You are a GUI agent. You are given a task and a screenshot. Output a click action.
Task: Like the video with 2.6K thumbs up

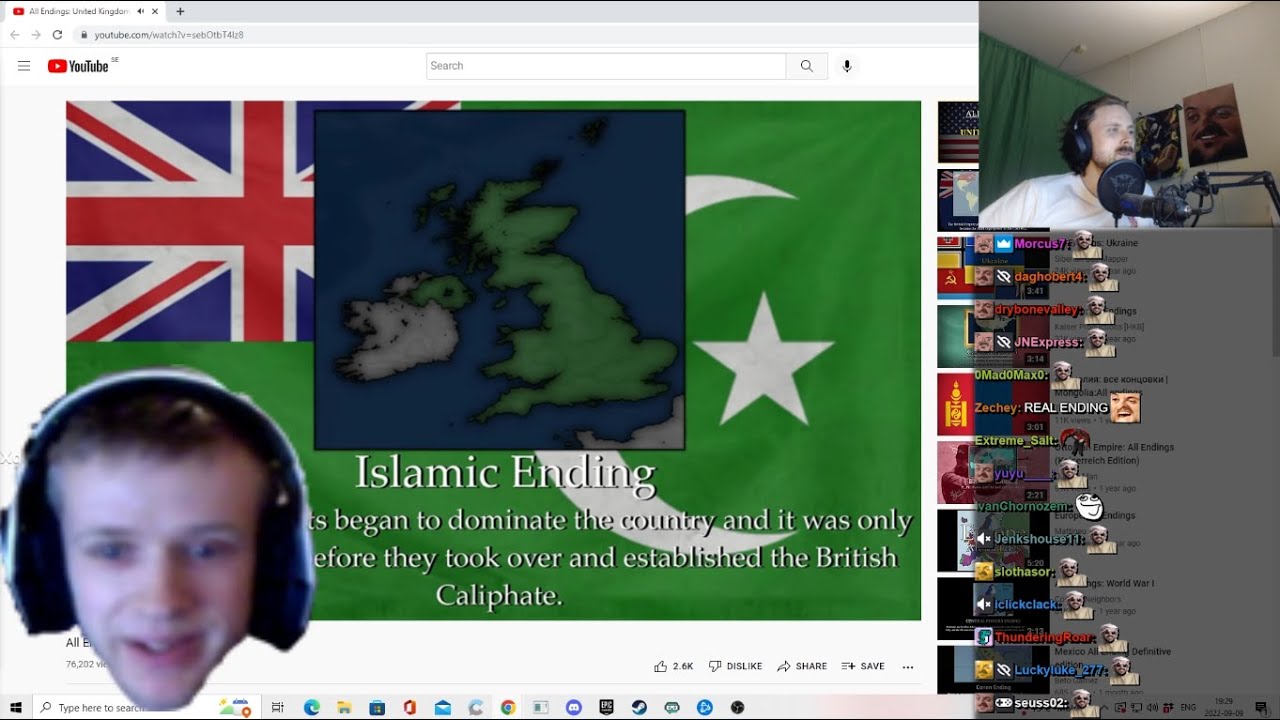tap(674, 666)
